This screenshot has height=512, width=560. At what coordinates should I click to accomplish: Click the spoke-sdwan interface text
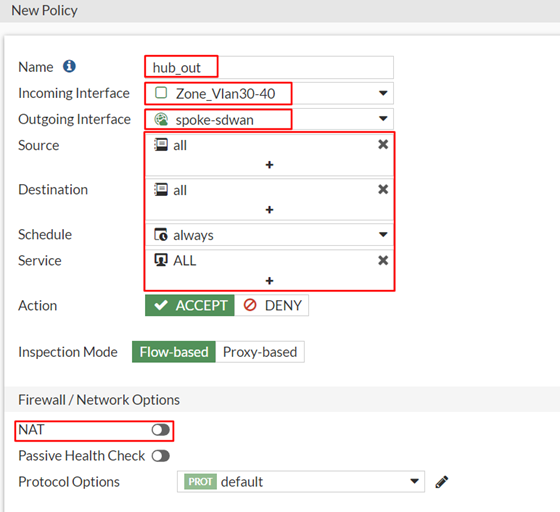pos(215,120)
